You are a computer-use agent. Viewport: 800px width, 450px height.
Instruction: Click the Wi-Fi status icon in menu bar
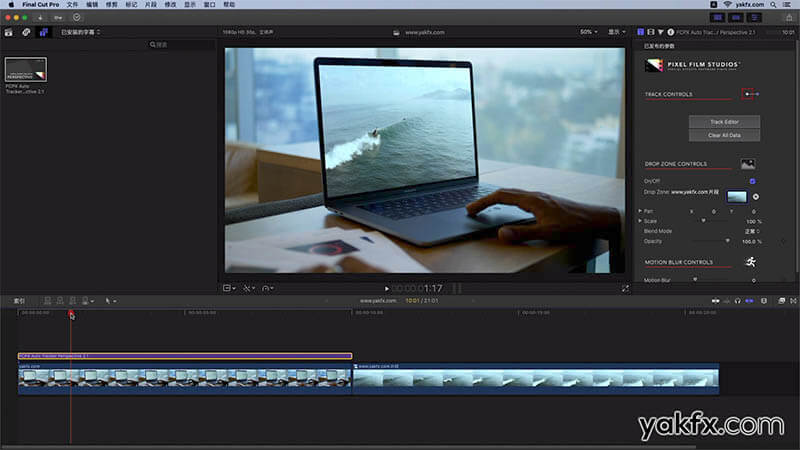(727, 5)
